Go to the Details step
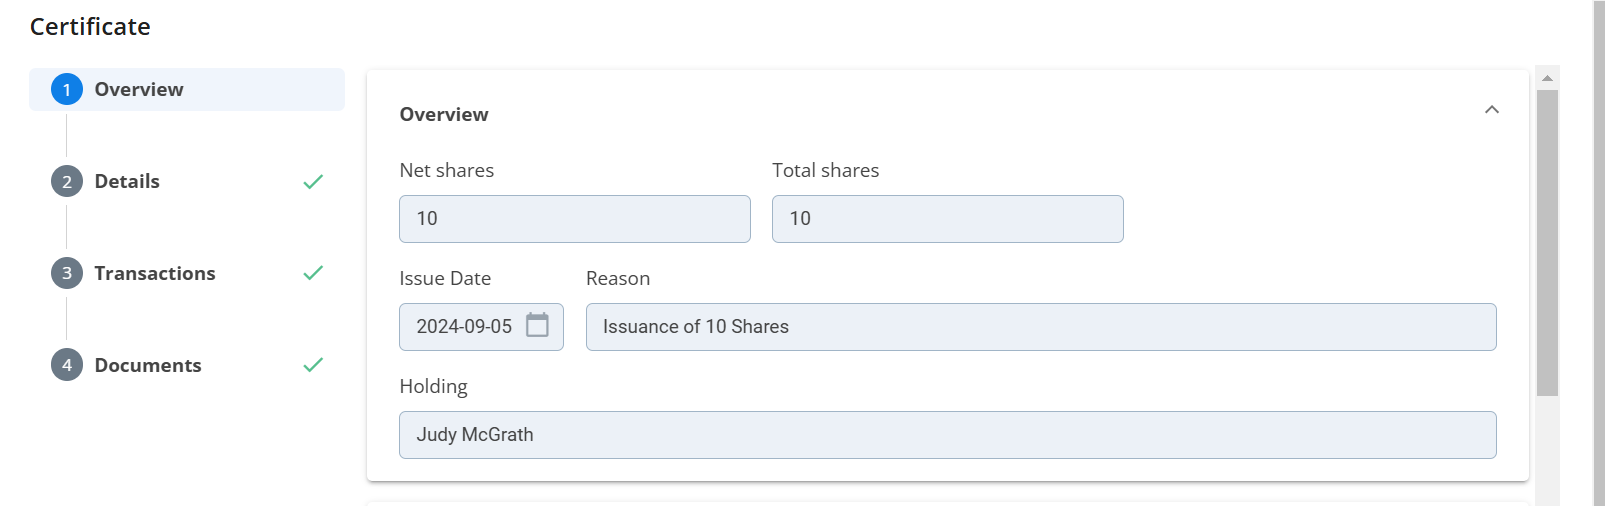1605x506 pixels. pos(127,182)
